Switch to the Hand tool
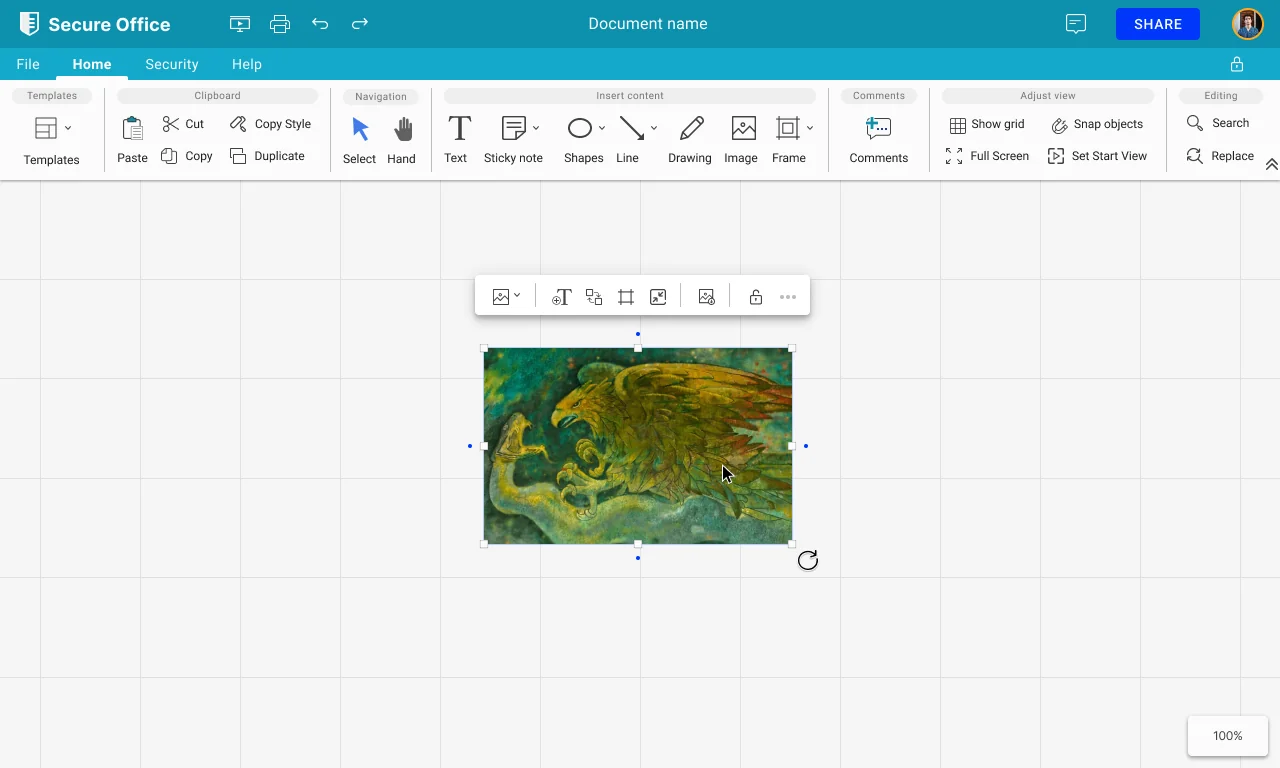 click(401, 140)
